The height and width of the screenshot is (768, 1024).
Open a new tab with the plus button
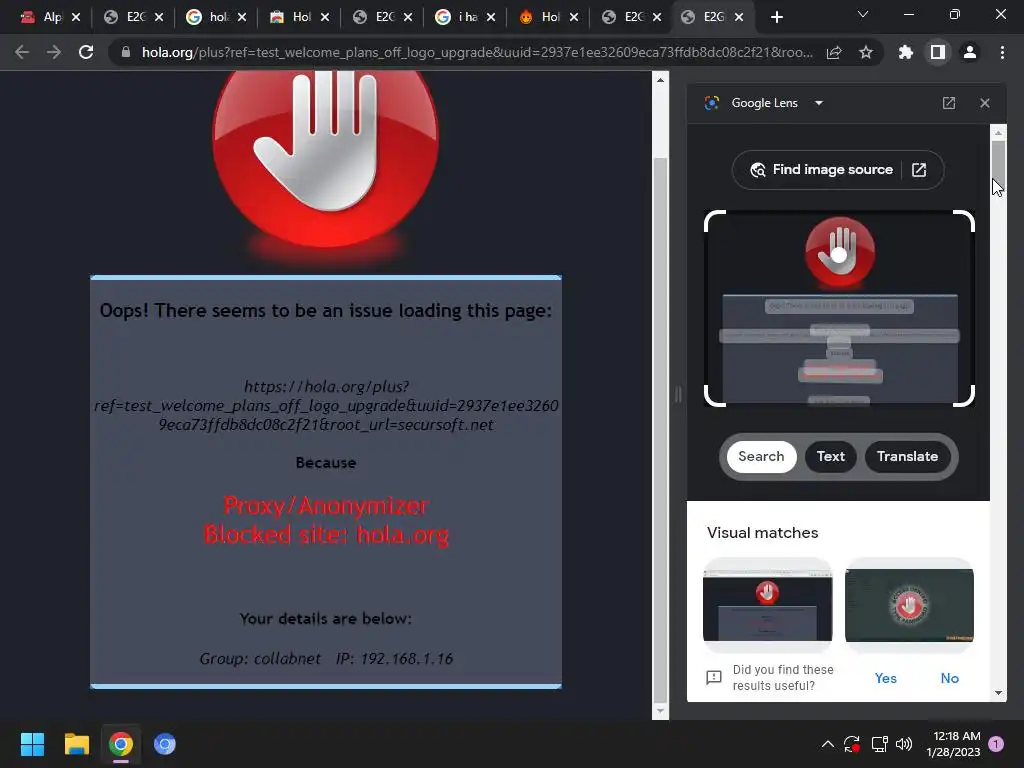776,17
